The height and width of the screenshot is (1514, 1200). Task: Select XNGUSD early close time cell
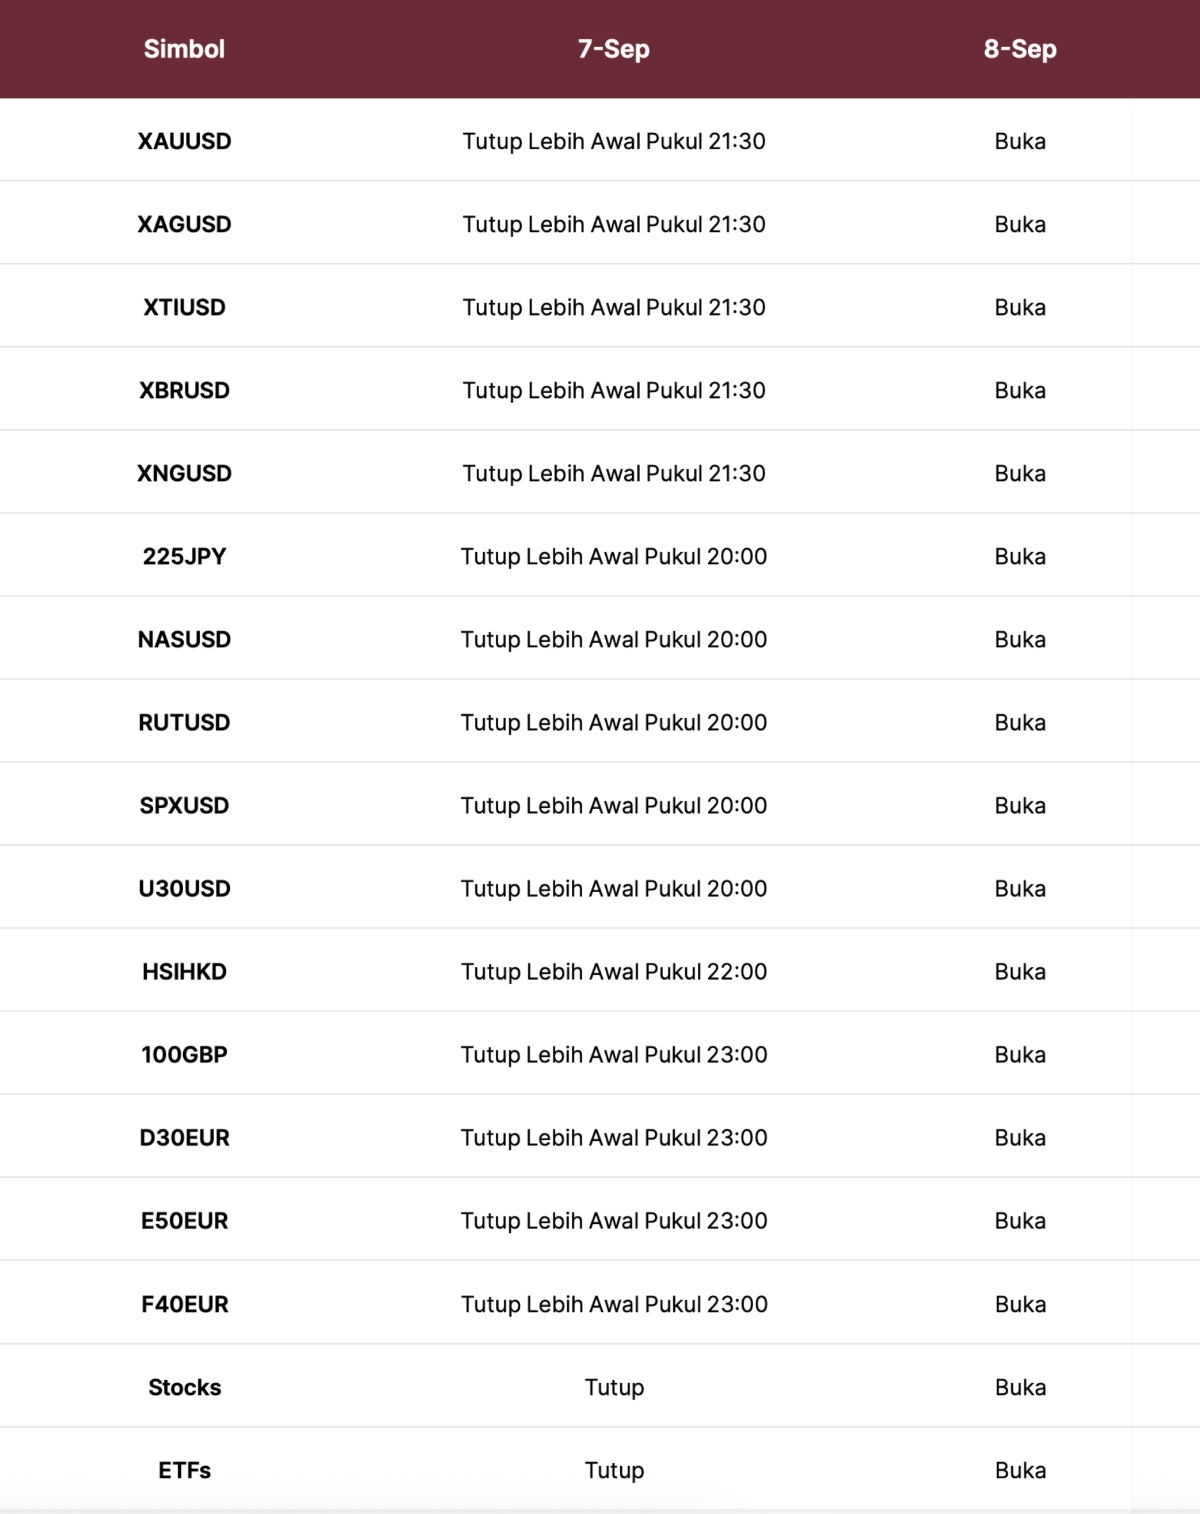(614, 473)
